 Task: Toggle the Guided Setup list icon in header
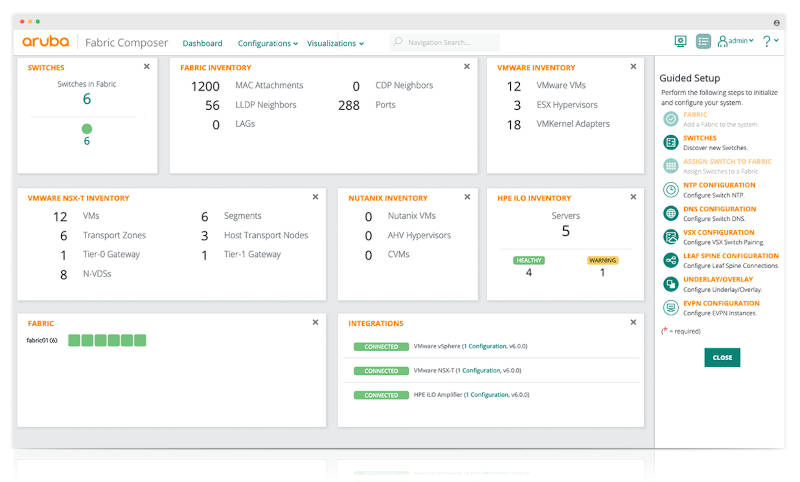pos(703,42)
